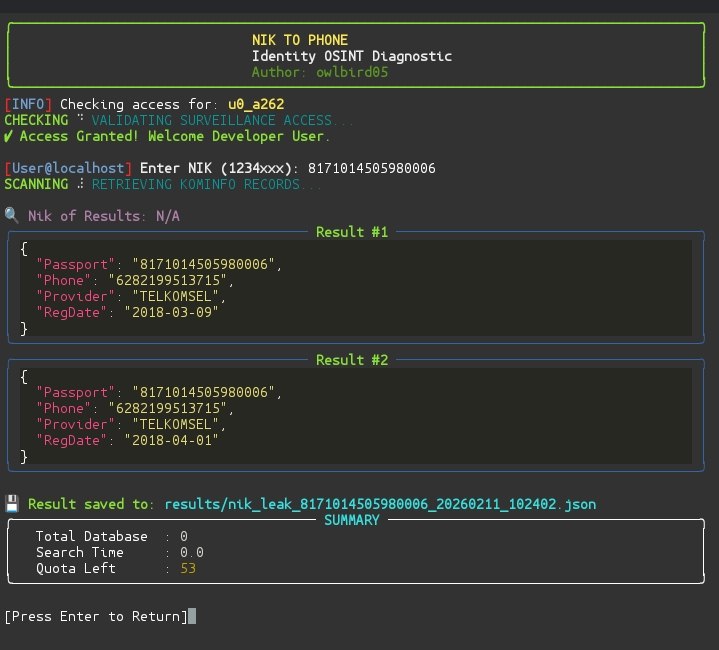The image size is (719, 650).
Task: Click the "Total Database" summary row label
Action: [x=92, y=536]
